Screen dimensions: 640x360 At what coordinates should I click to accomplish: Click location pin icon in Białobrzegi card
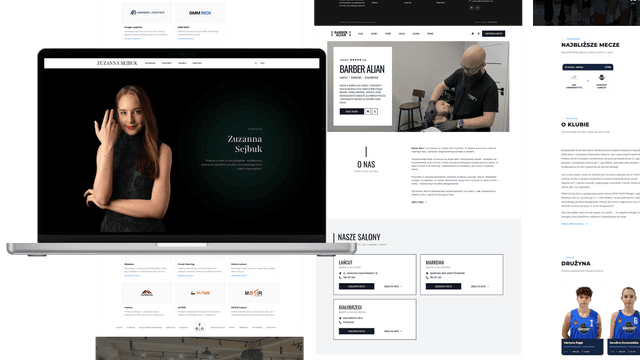(x=340, y=318)
